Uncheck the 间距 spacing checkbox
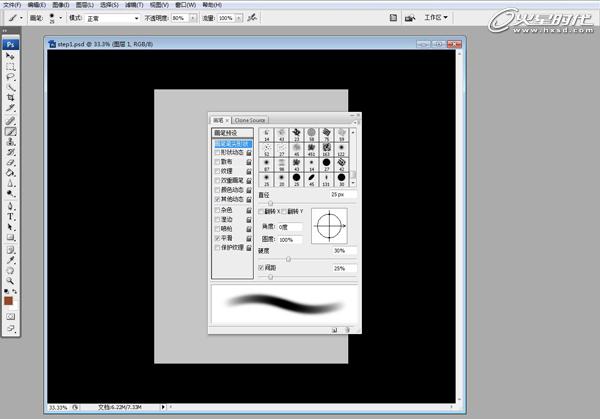The image size is (600, 419). [261, 268]
